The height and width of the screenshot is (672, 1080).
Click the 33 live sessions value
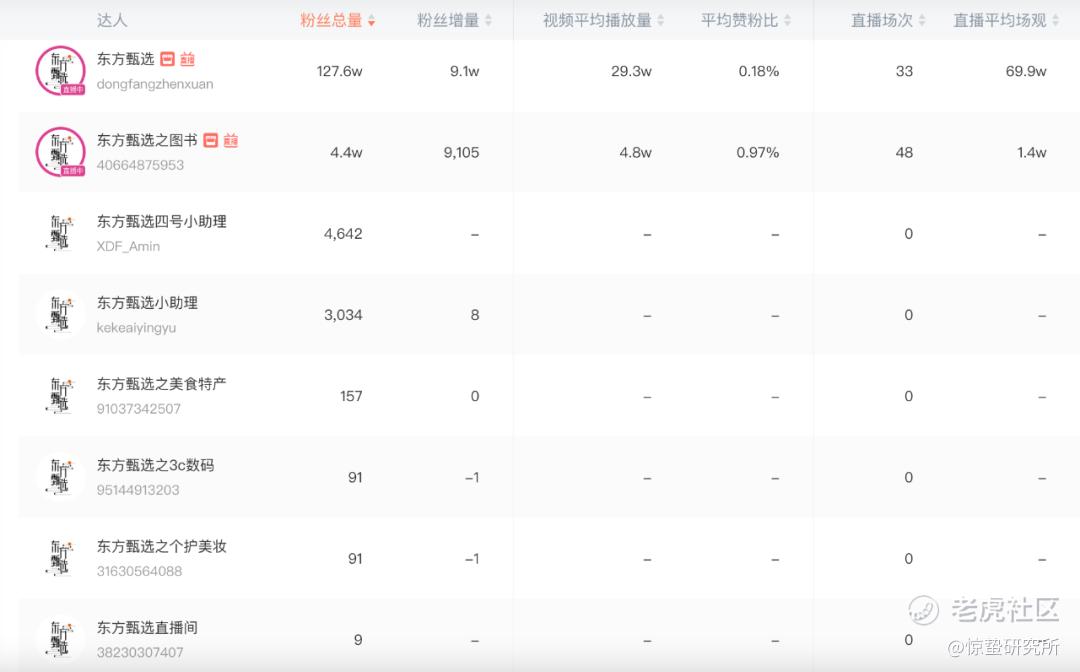tap(904, 71)
